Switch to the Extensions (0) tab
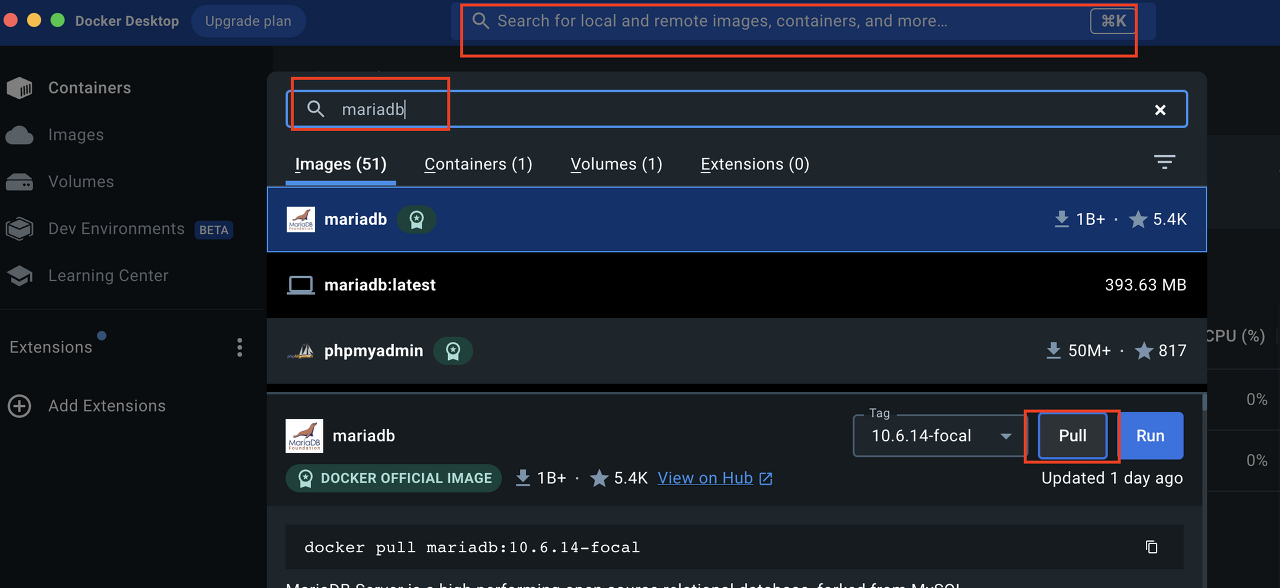Viewport: 1280px width, 588px height. (755, 164)
